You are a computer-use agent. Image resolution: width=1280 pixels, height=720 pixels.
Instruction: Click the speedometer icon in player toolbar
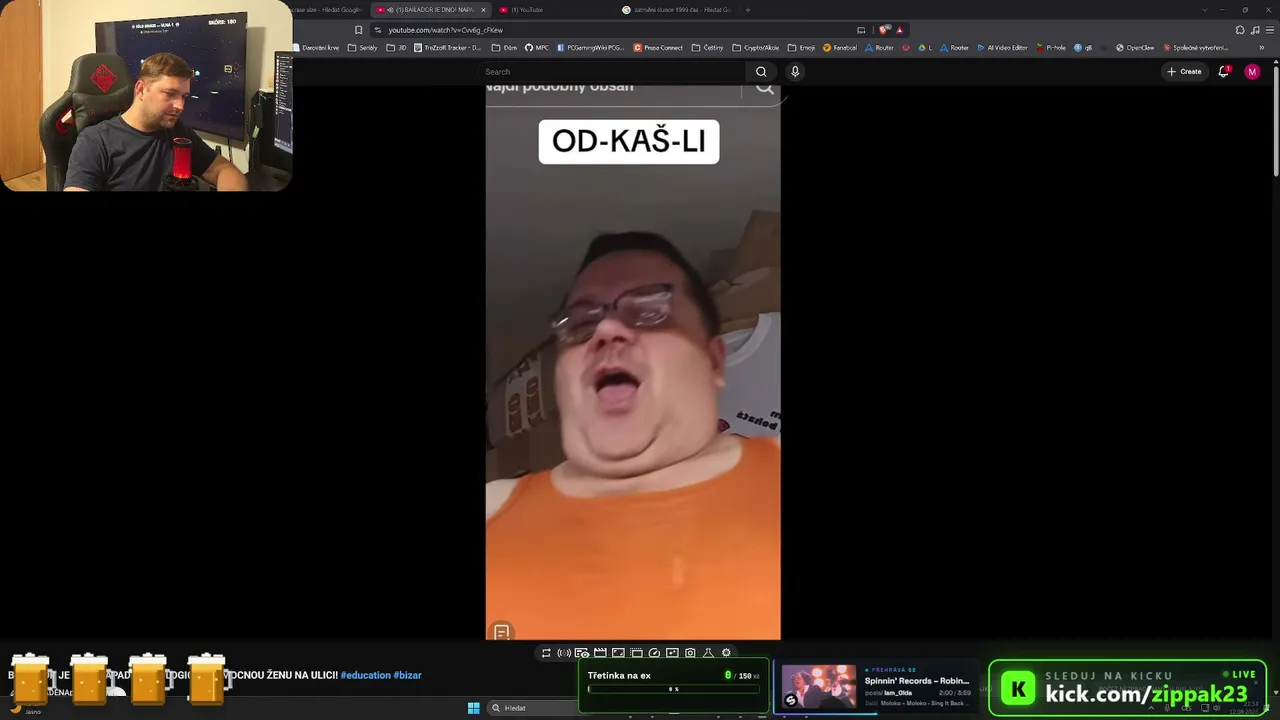pyautogui.click(x=654, y=653)
